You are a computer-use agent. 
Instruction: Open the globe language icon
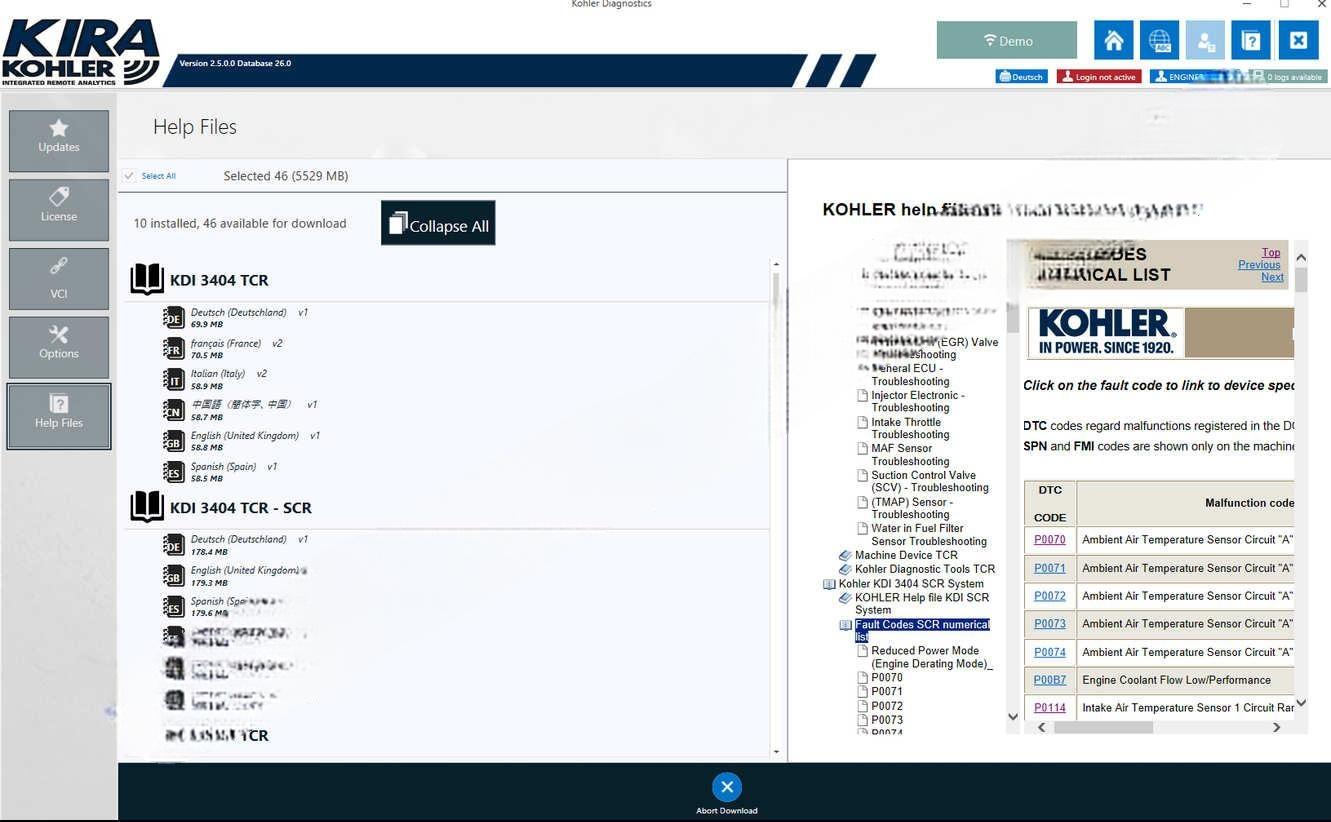[x=1159, y=41]
